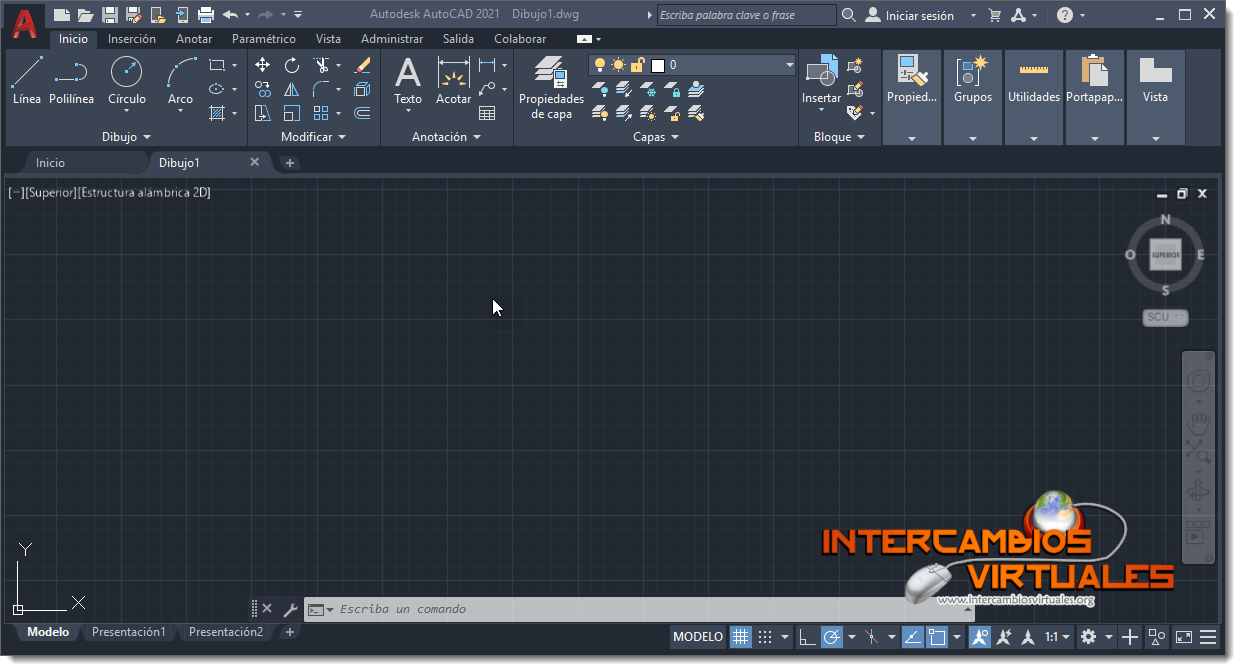Click the Rotate tool icon

tap(291, 65)
